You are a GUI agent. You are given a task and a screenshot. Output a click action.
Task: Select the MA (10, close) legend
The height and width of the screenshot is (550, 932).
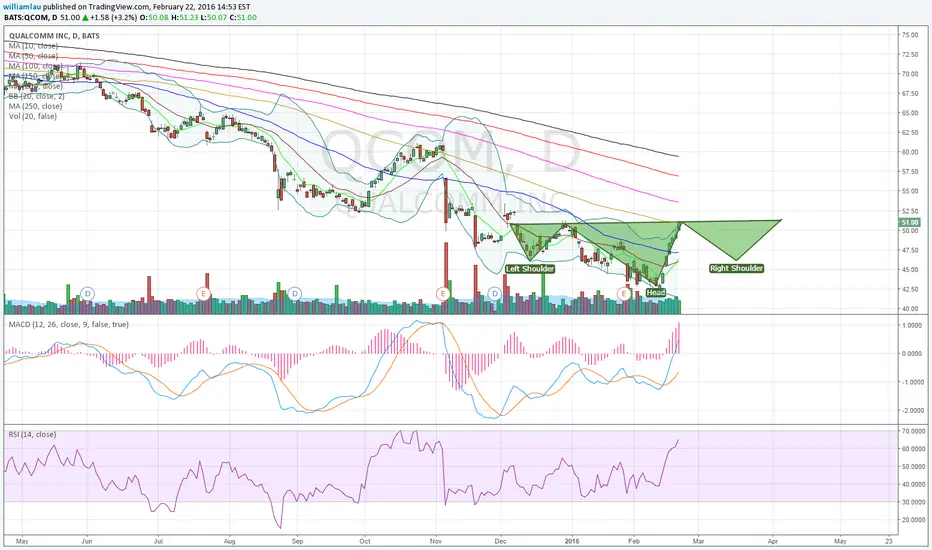click(33, 46)
